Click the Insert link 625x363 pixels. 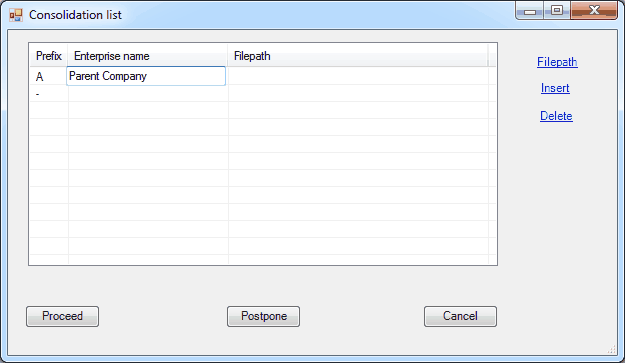[555, 88]
